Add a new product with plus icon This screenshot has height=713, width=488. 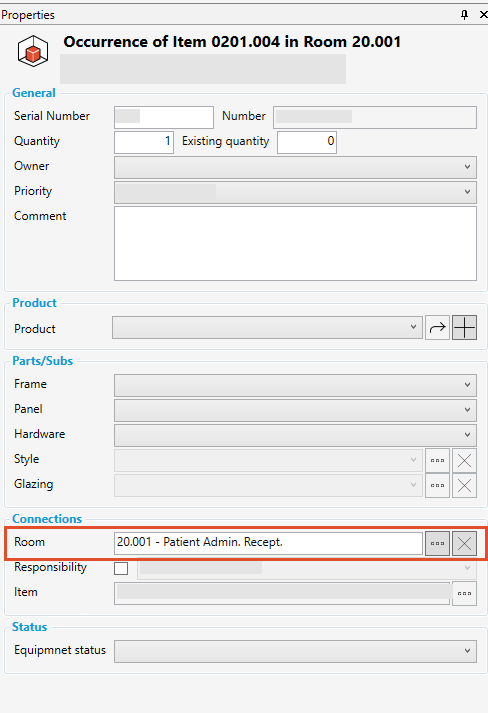(464, 327)
